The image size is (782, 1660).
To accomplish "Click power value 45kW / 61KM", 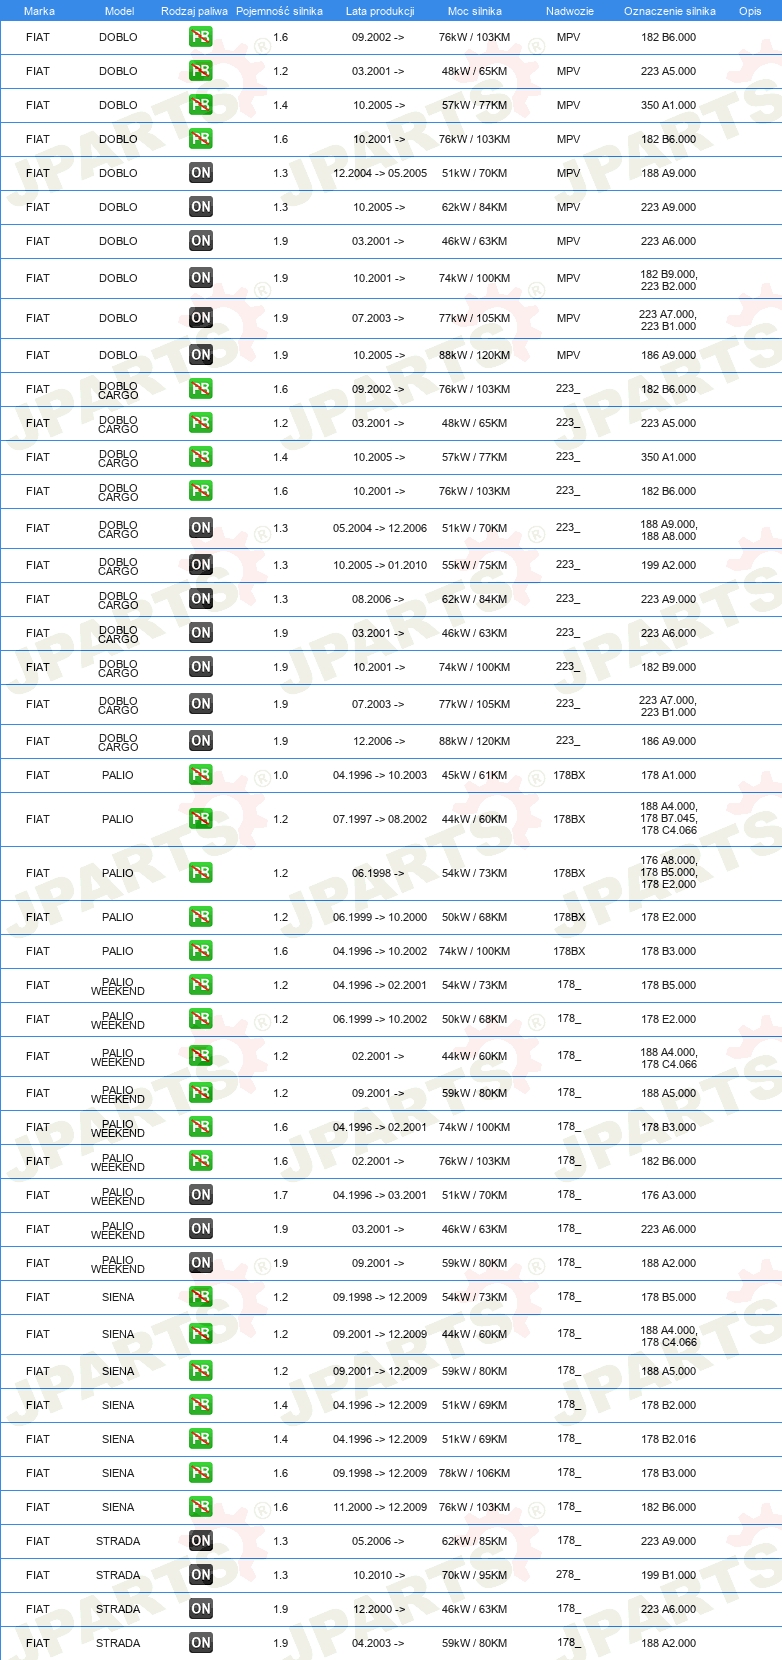I will (475, 775).
